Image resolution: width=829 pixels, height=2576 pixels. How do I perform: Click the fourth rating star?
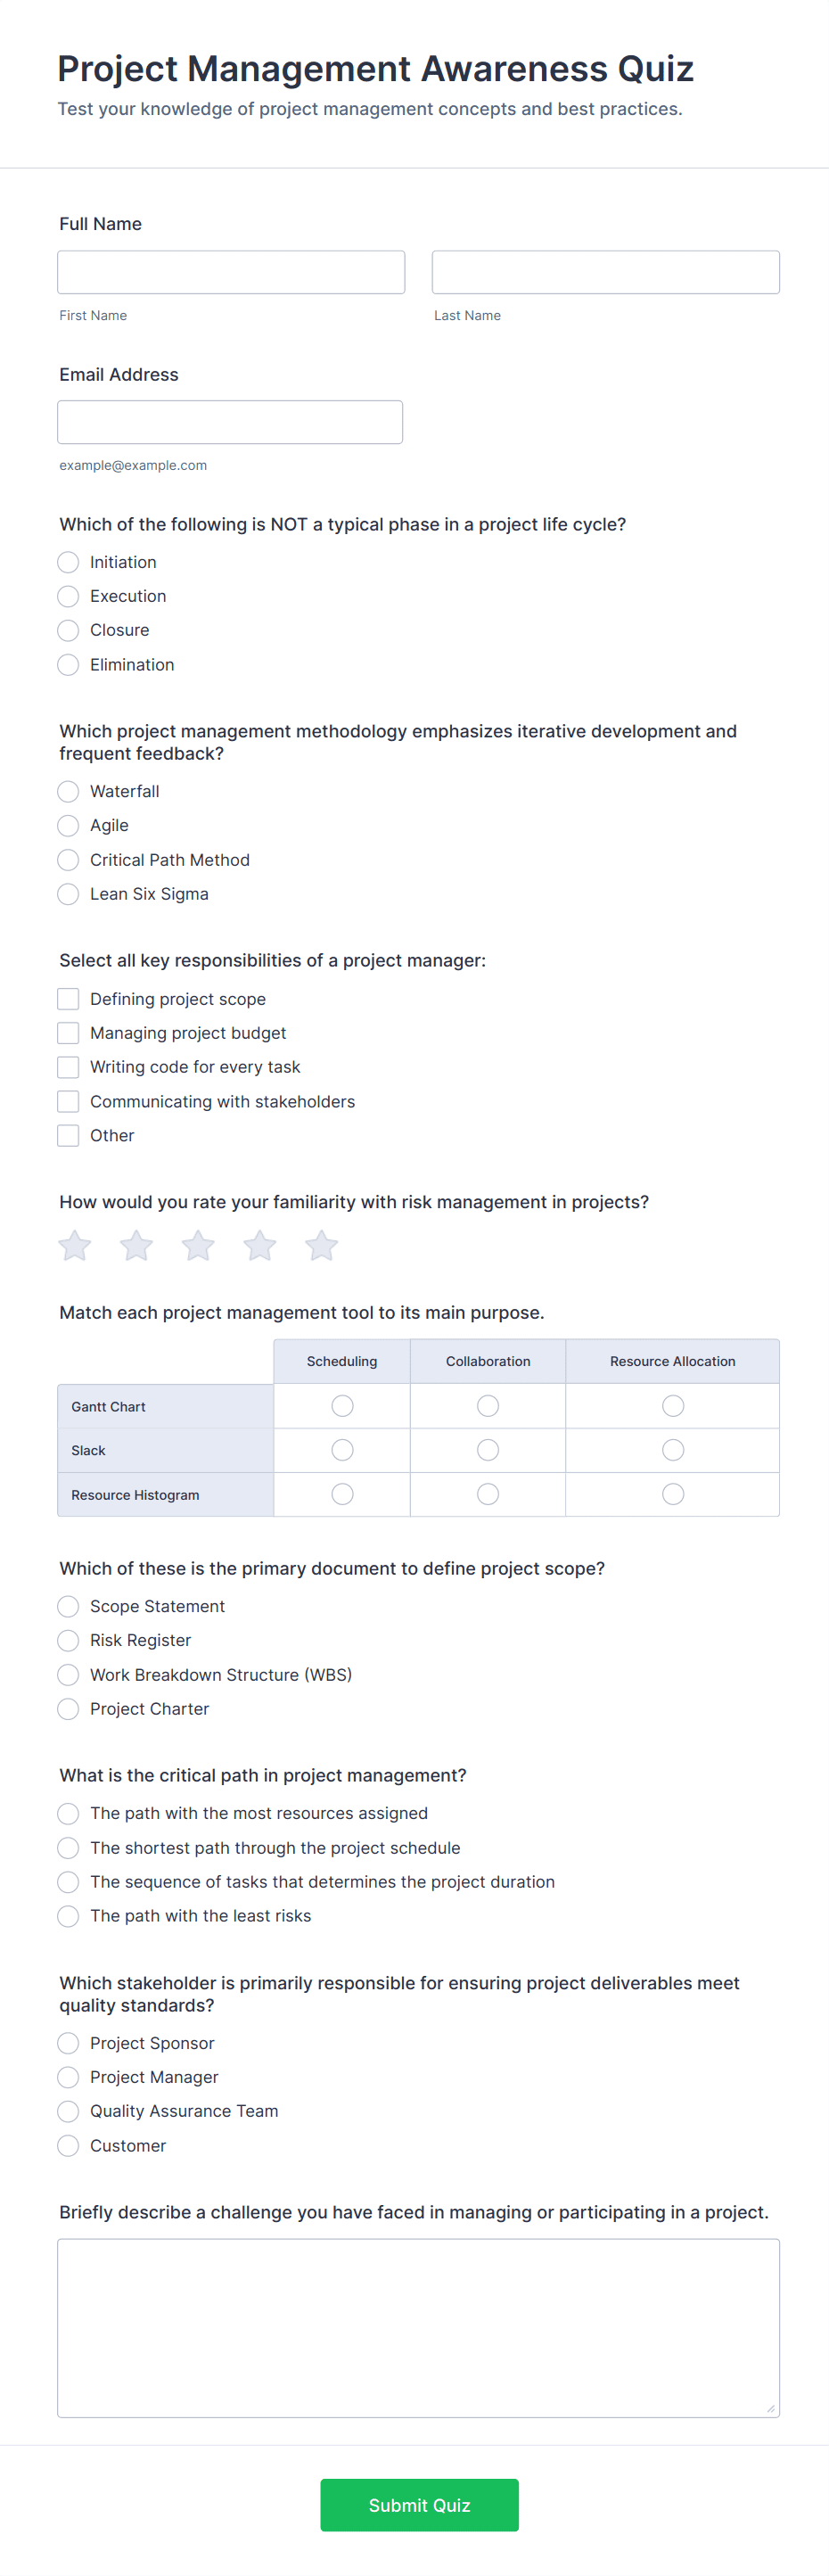(260, 1245)
